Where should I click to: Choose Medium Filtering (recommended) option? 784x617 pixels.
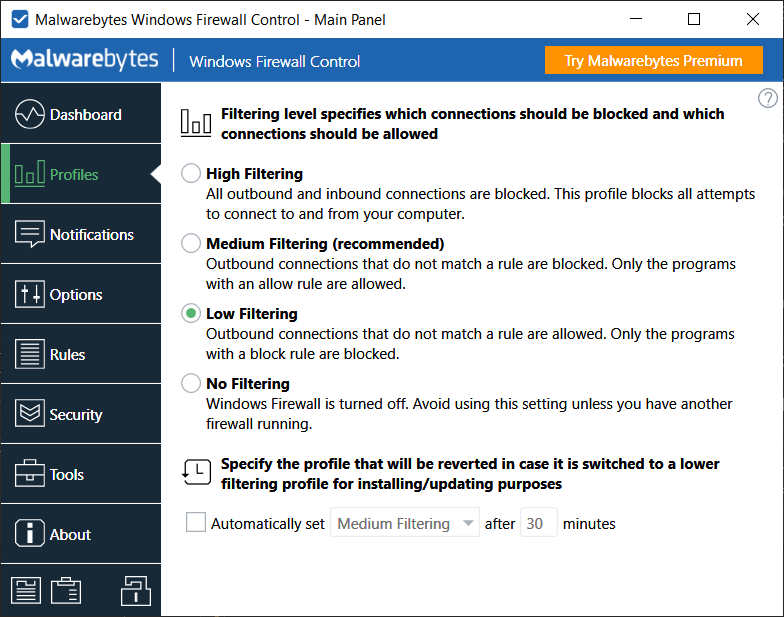pos(191,243)
